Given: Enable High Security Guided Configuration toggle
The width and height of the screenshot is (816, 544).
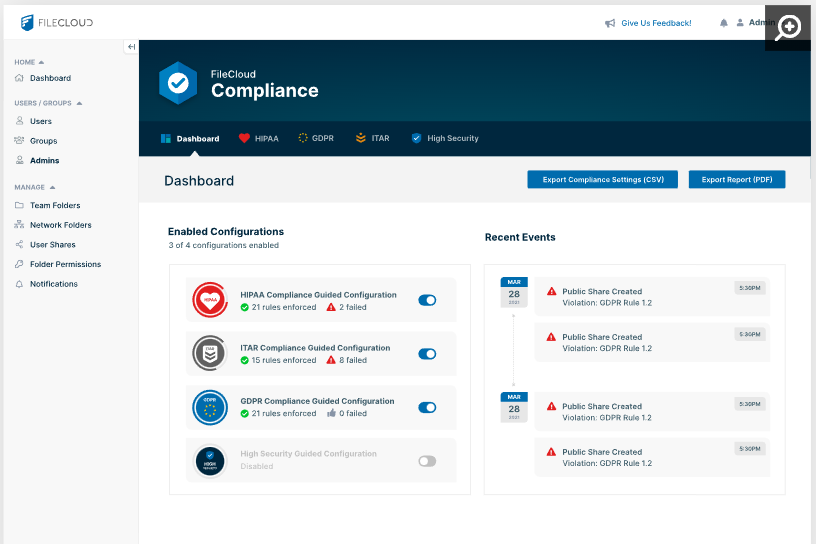Looking at the screenshot, I should tap(427, 461).
